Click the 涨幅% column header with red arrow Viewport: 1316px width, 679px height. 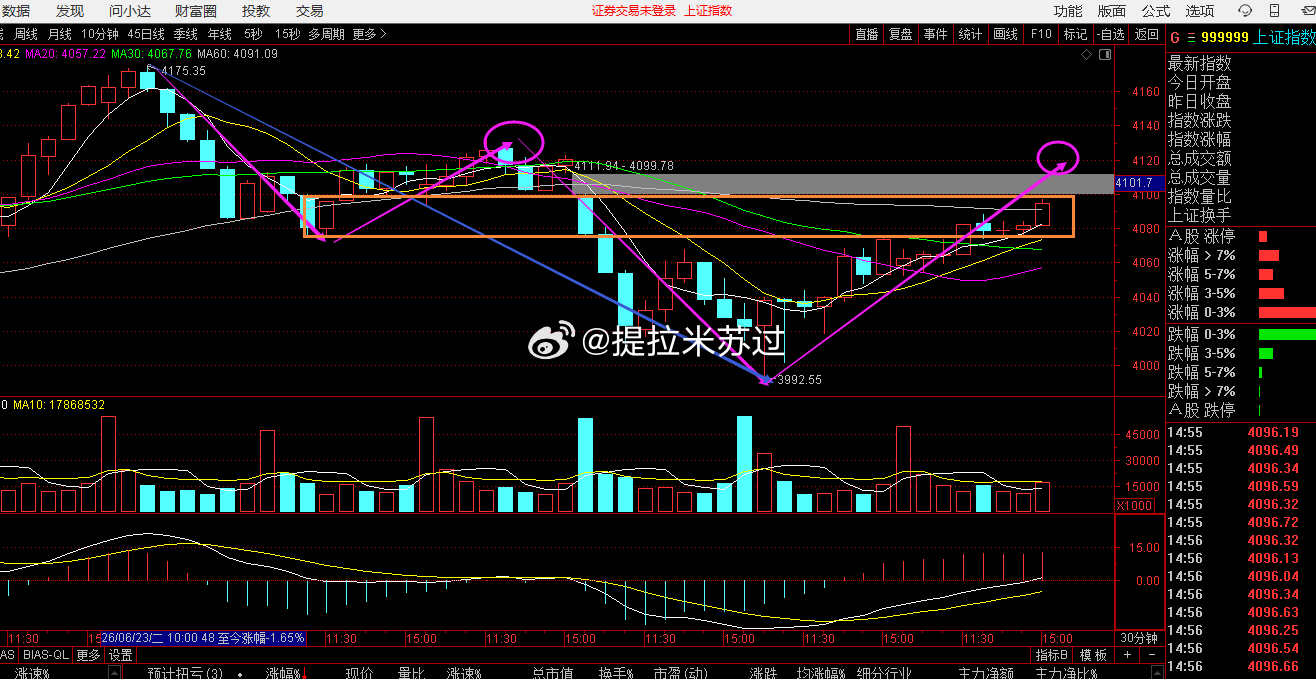pyautogui.click(x=286, y=673)
